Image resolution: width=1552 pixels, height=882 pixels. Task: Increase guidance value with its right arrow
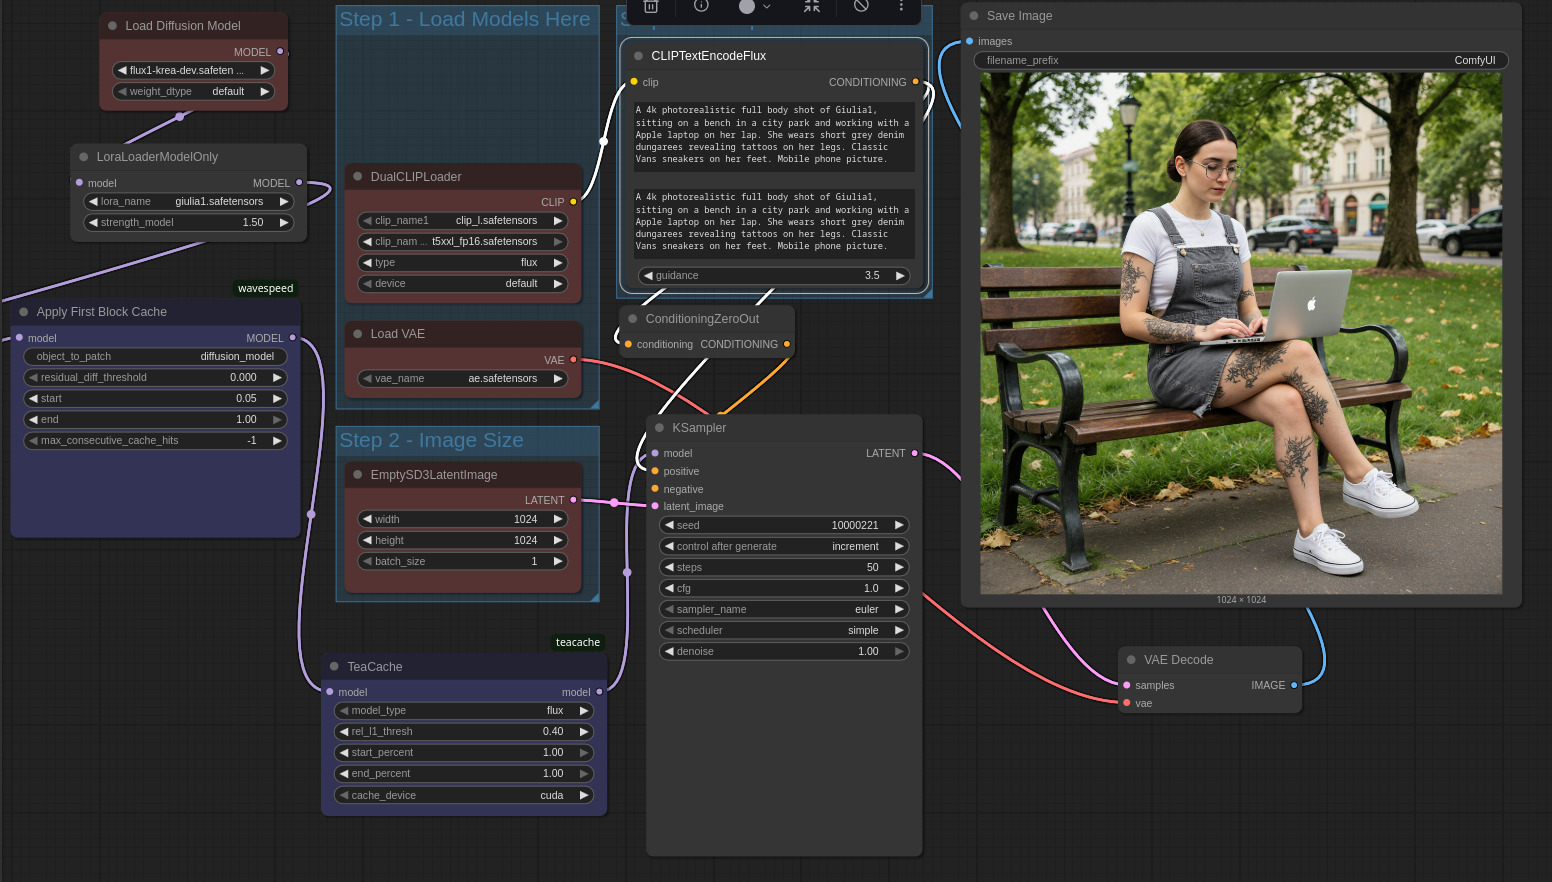pyautogui.click(x=900, y=275)
